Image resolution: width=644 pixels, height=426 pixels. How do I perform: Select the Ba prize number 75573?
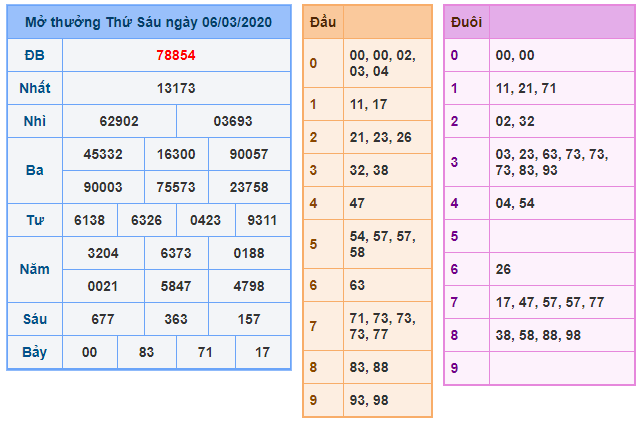pyautogui.click(x=176, y=187)
